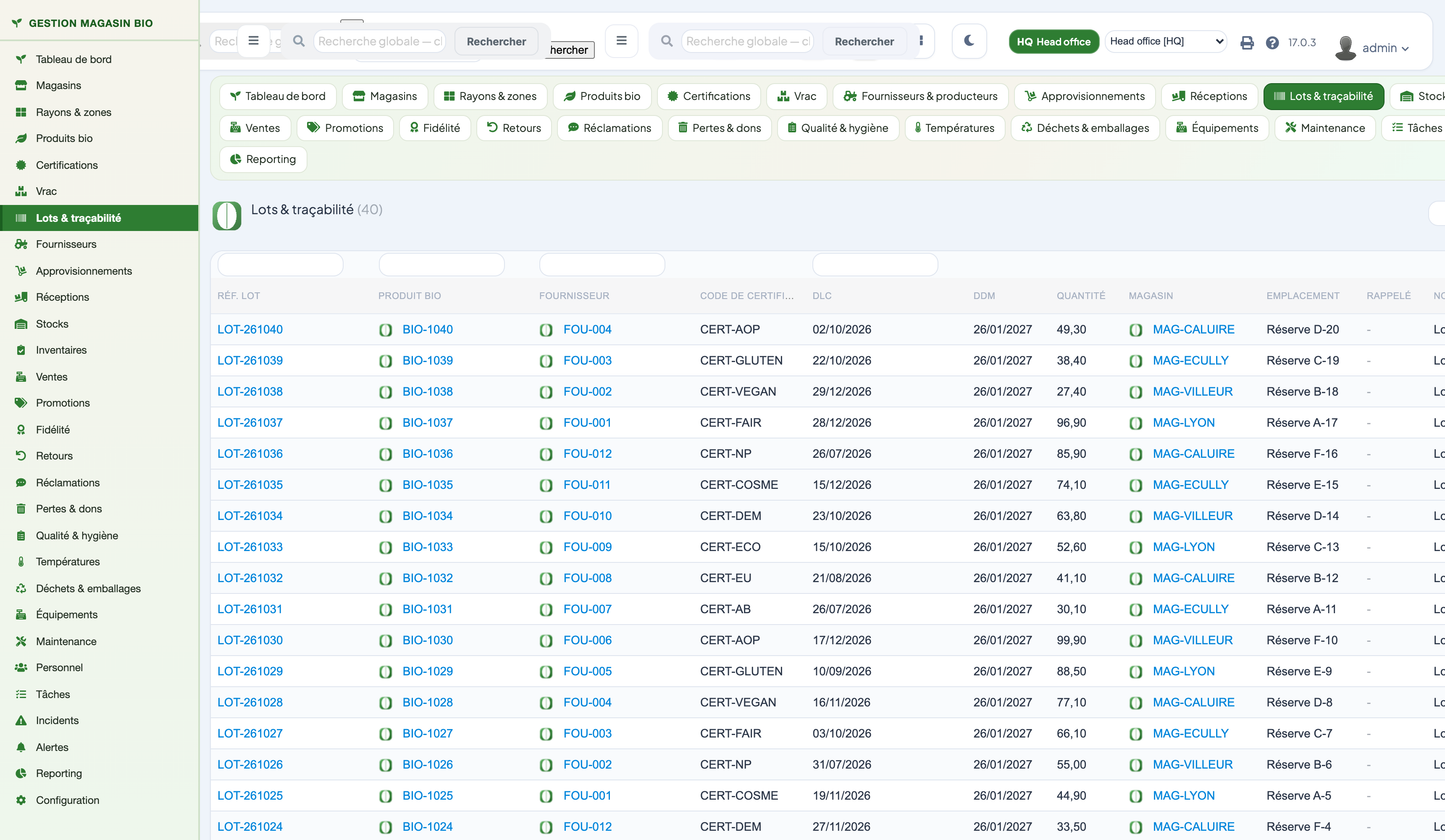This screenshot has width=1445, height=840.
Task: Click the right-hand Rechercher button
Action: pos(864,41)
